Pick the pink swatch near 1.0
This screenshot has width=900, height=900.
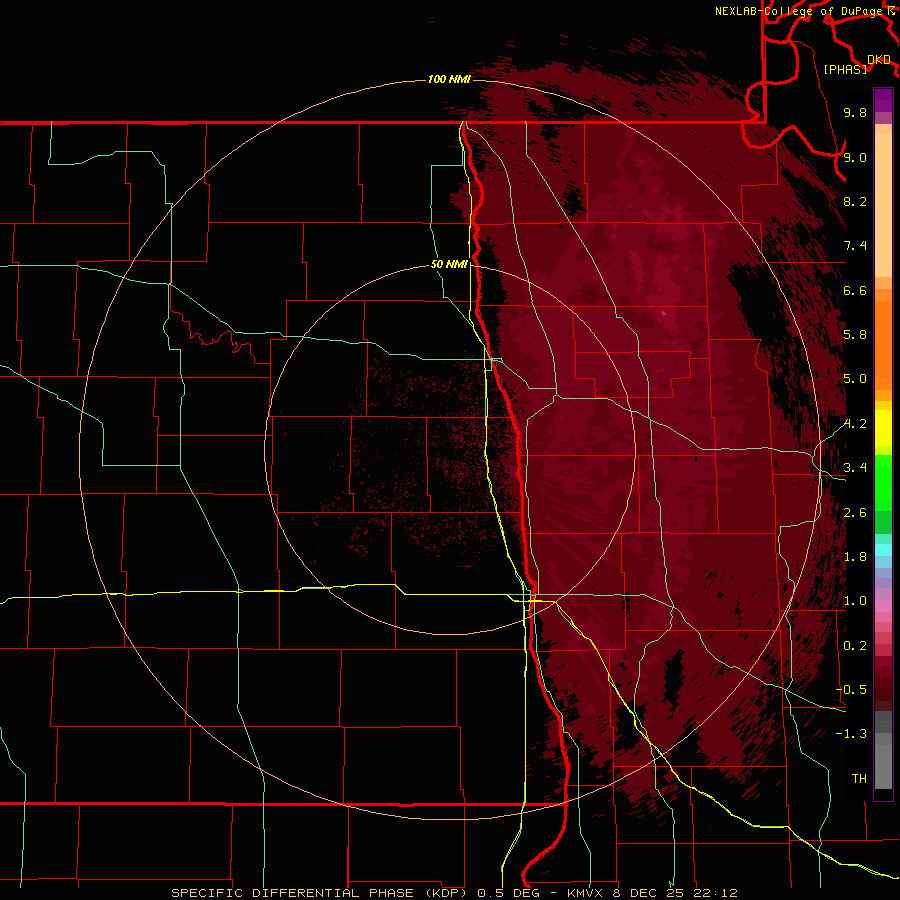pyautogui.click(x=883, y=606)
